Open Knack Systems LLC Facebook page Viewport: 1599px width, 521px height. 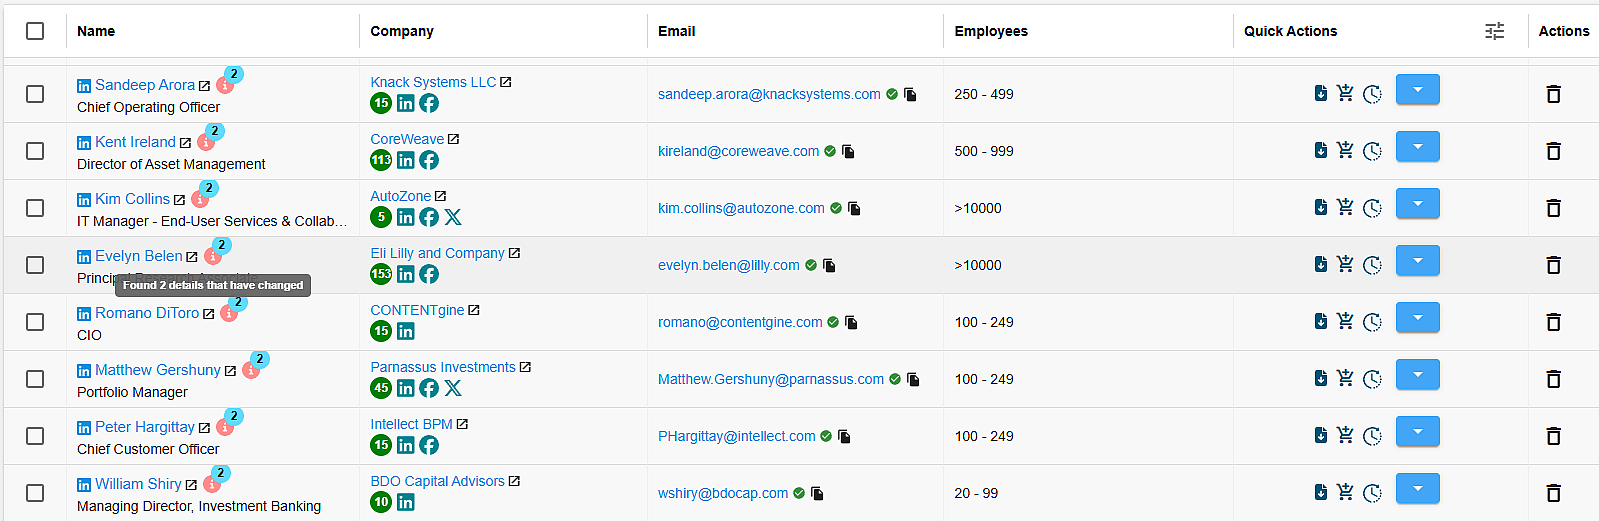tap(429, 103)
